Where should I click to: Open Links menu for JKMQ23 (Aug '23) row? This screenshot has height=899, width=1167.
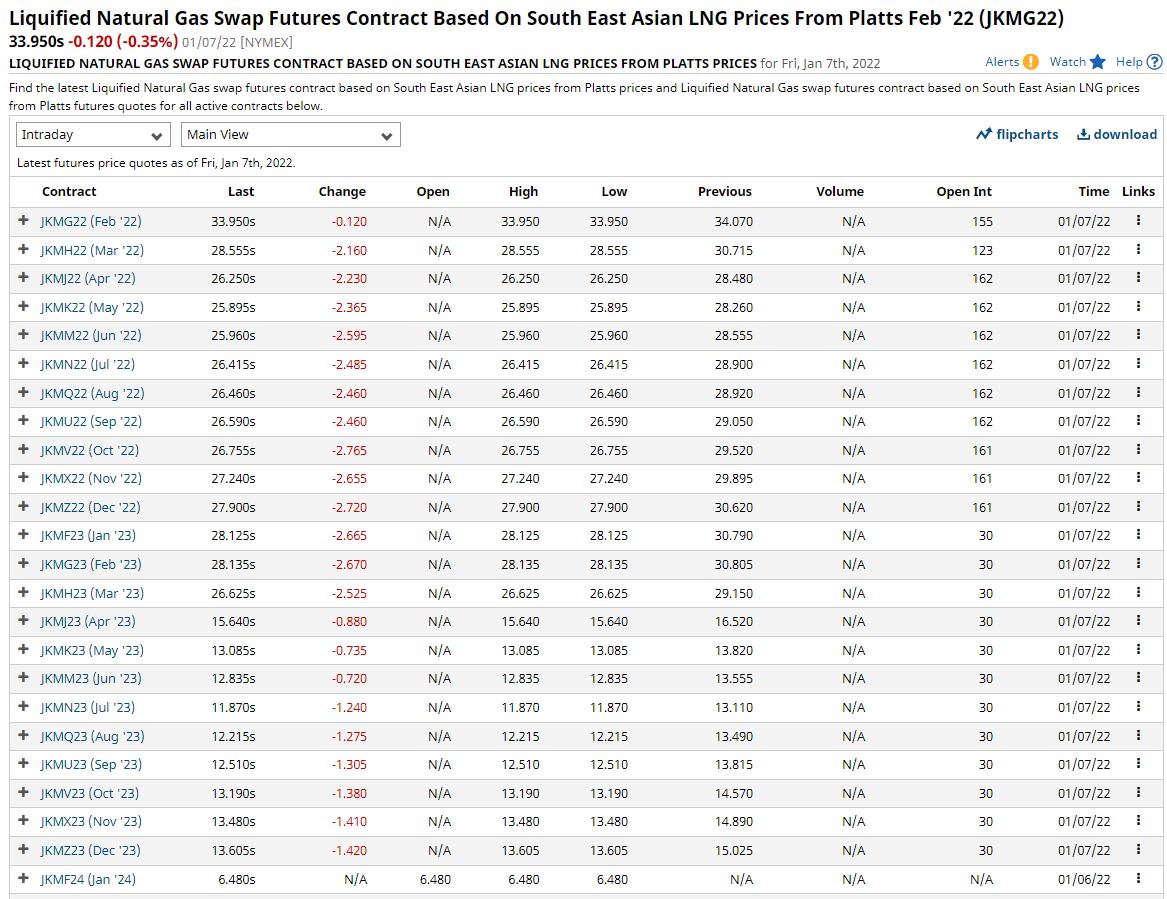1138,735
